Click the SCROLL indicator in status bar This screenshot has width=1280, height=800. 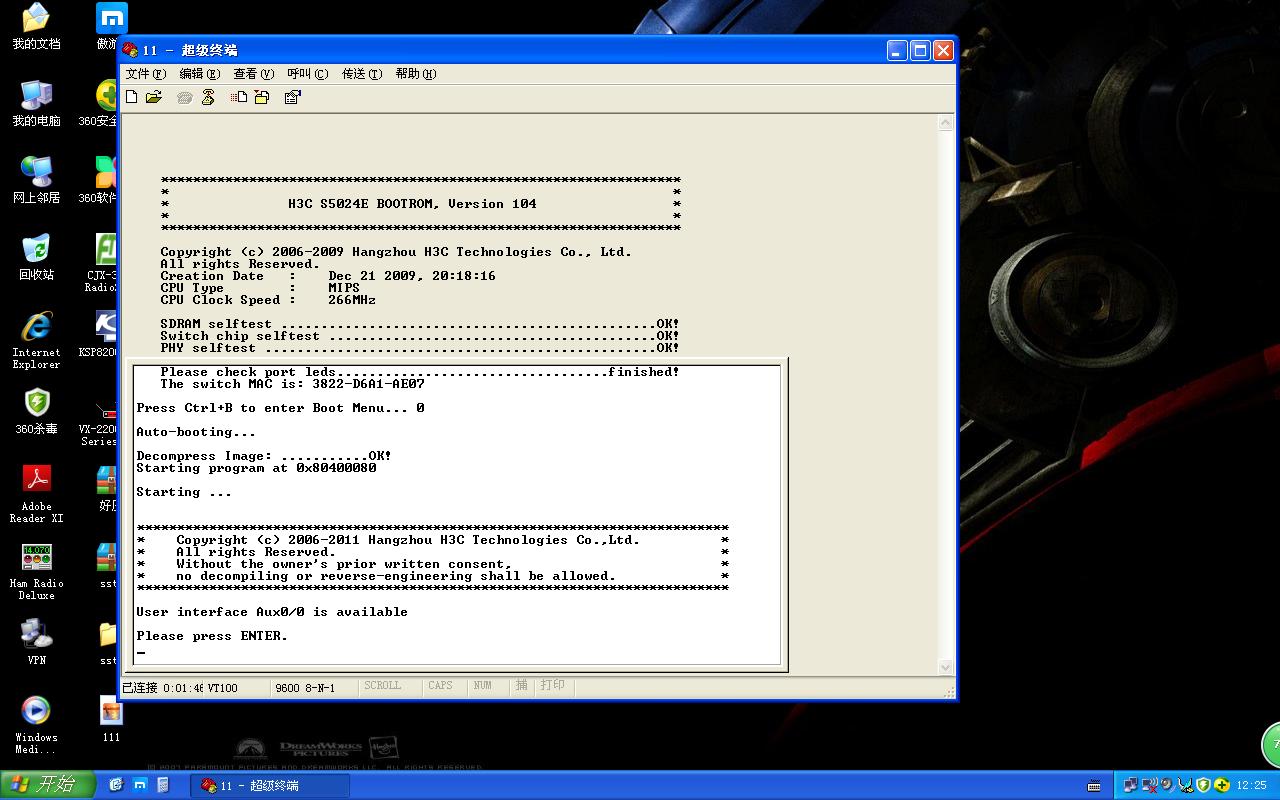(x=382, y=686)
